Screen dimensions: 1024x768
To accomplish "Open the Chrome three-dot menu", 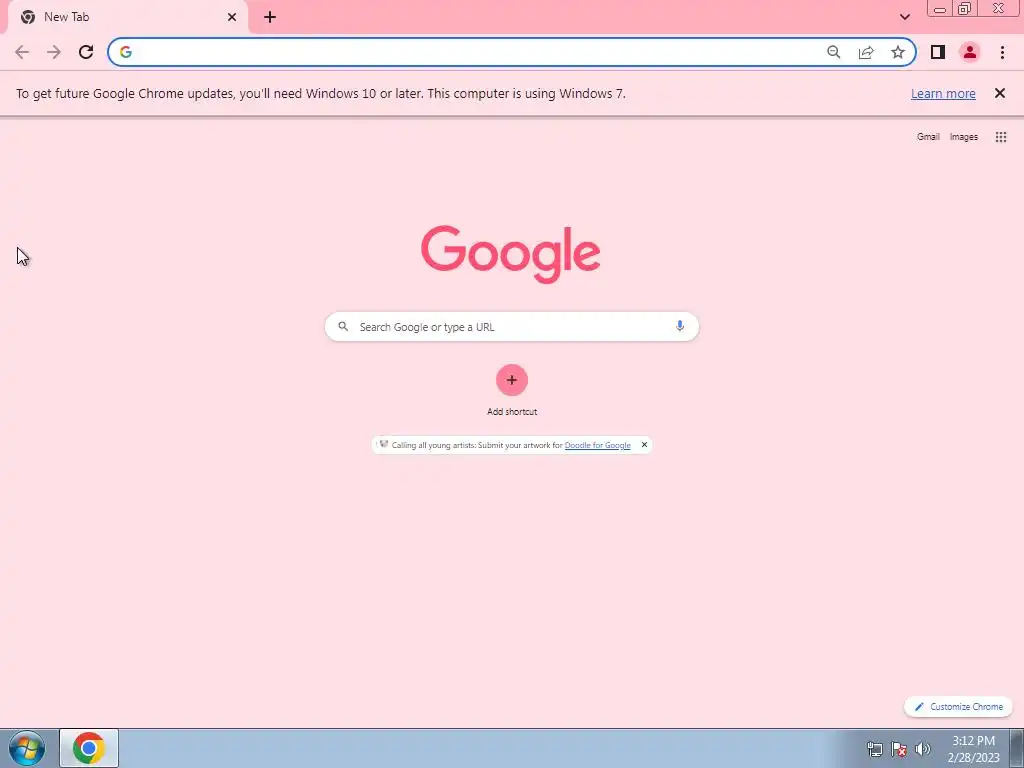I will coord(1002,52).
